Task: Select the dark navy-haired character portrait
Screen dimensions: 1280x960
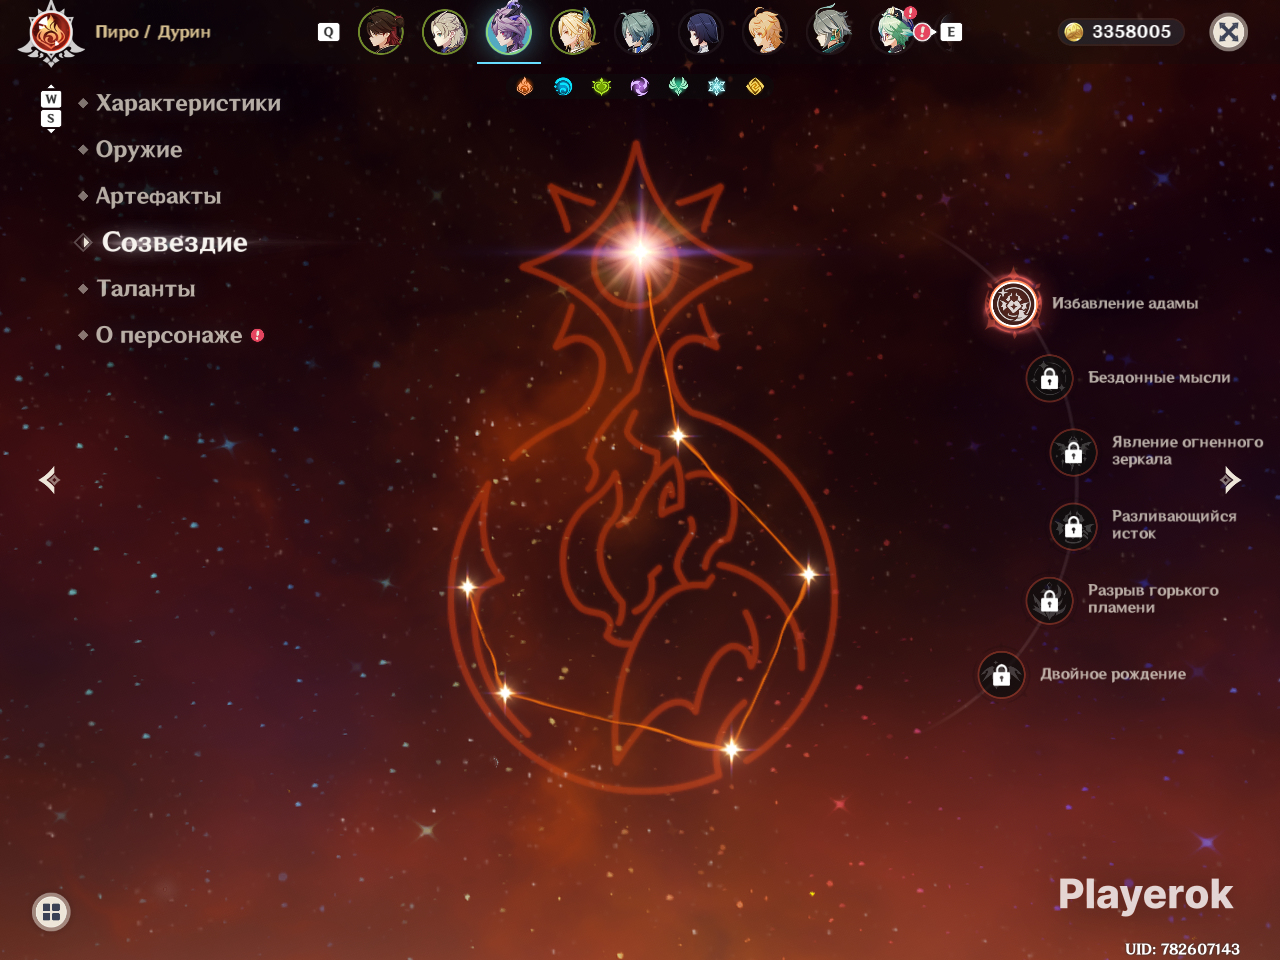Action: [701, 32]
